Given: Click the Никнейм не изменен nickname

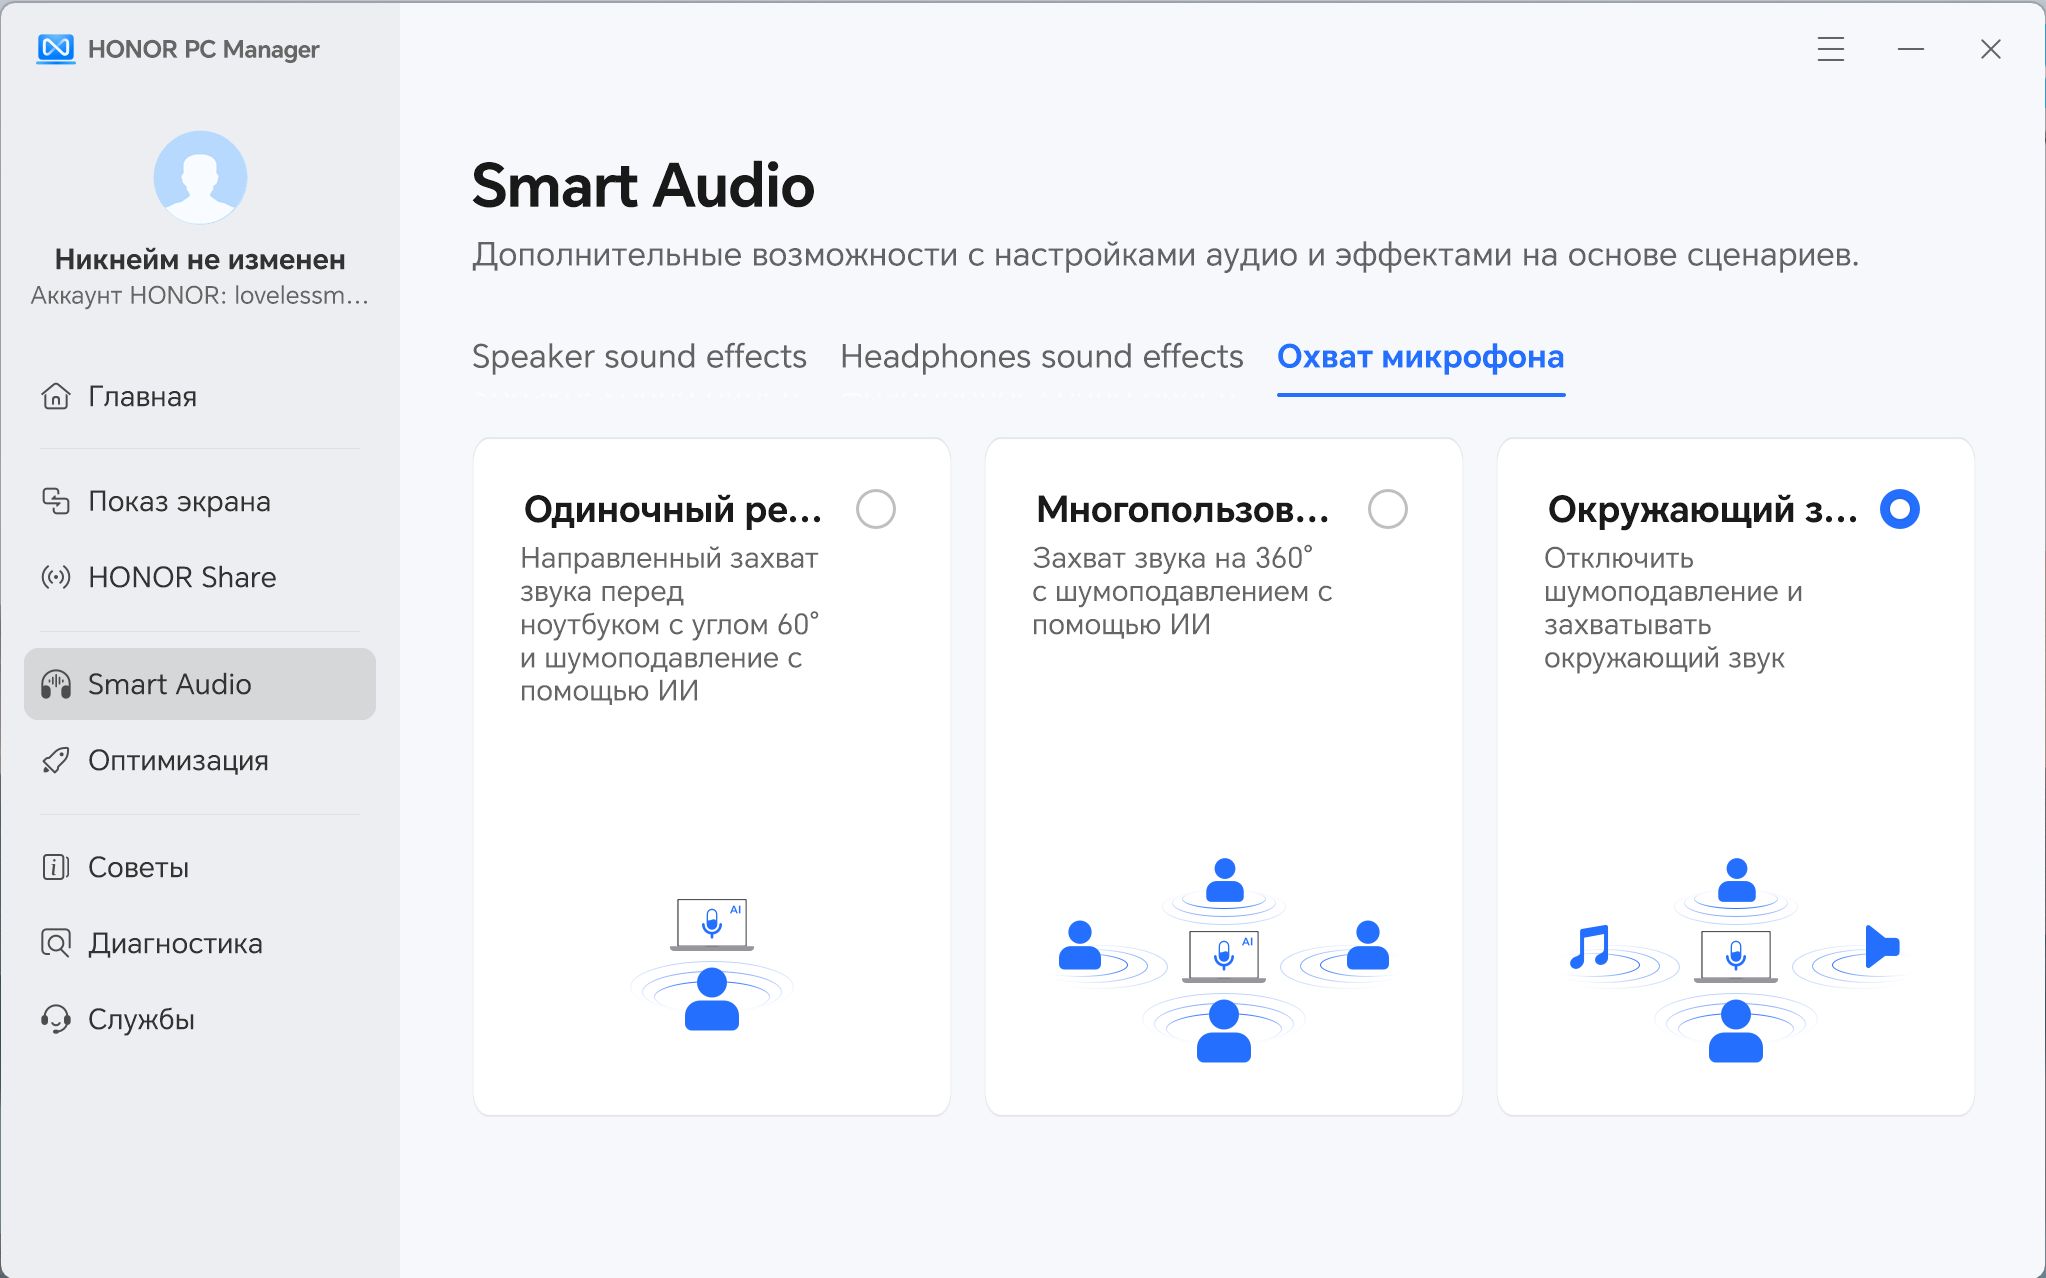Looking at the screenshot, I should click(200, 260).
